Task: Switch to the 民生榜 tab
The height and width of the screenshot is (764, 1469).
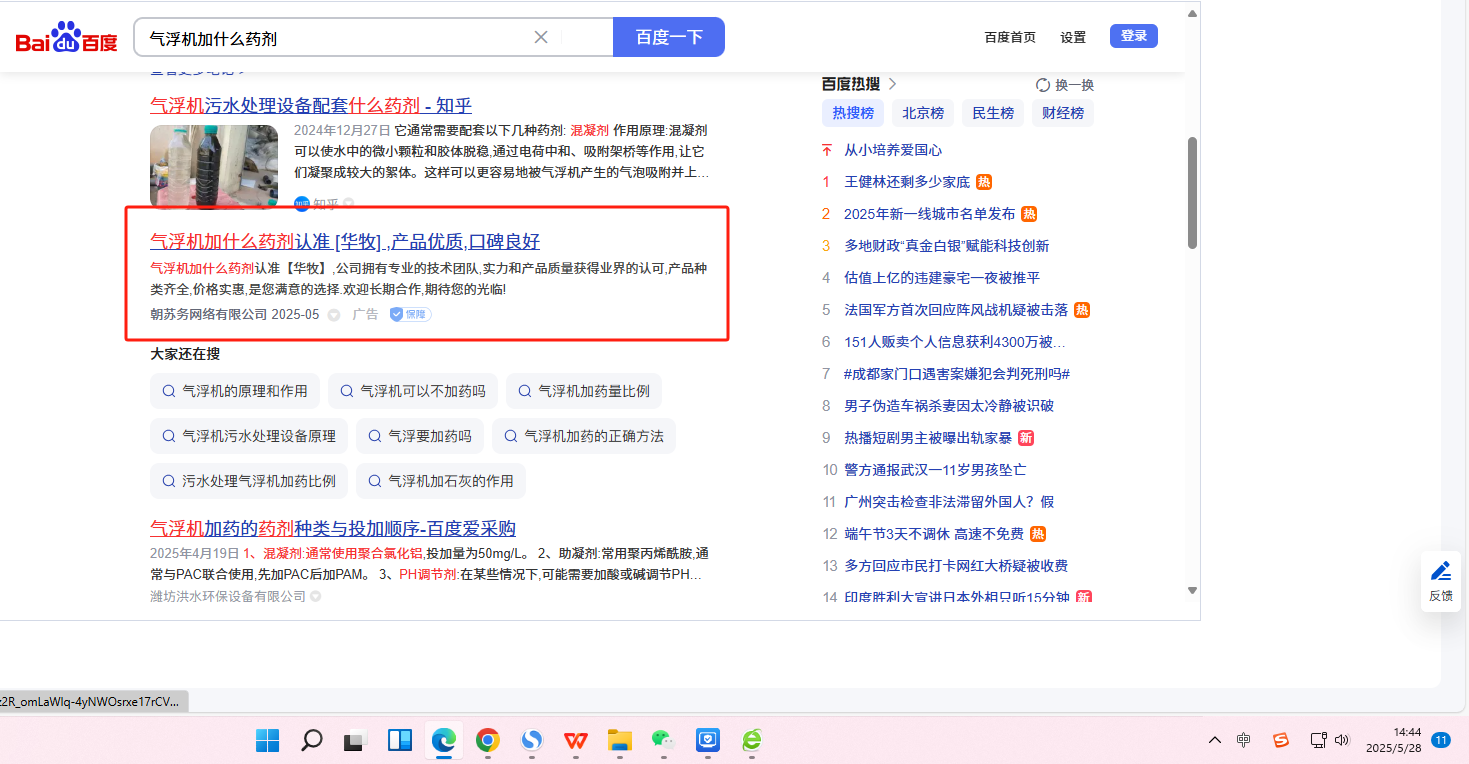Action: (993, 113)
